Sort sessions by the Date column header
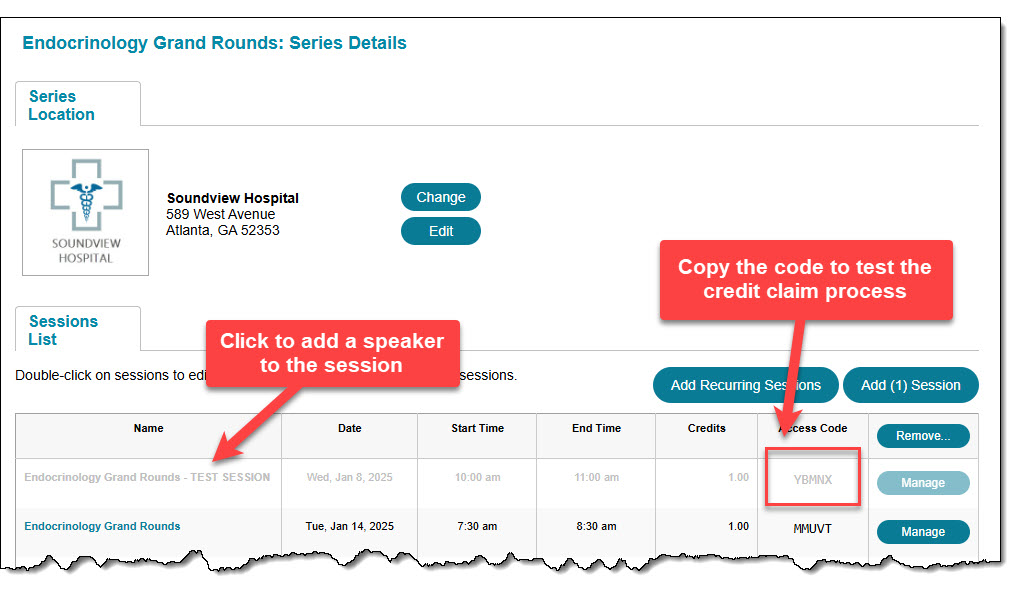 (350, 429)
